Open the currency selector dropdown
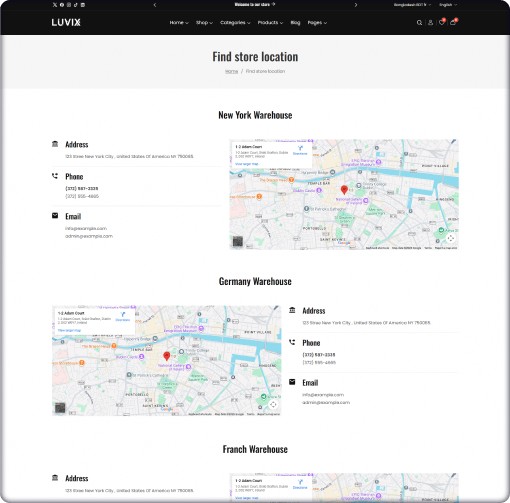Image resolution: width=510 pixels, height=503 pixels. (412, 5)
